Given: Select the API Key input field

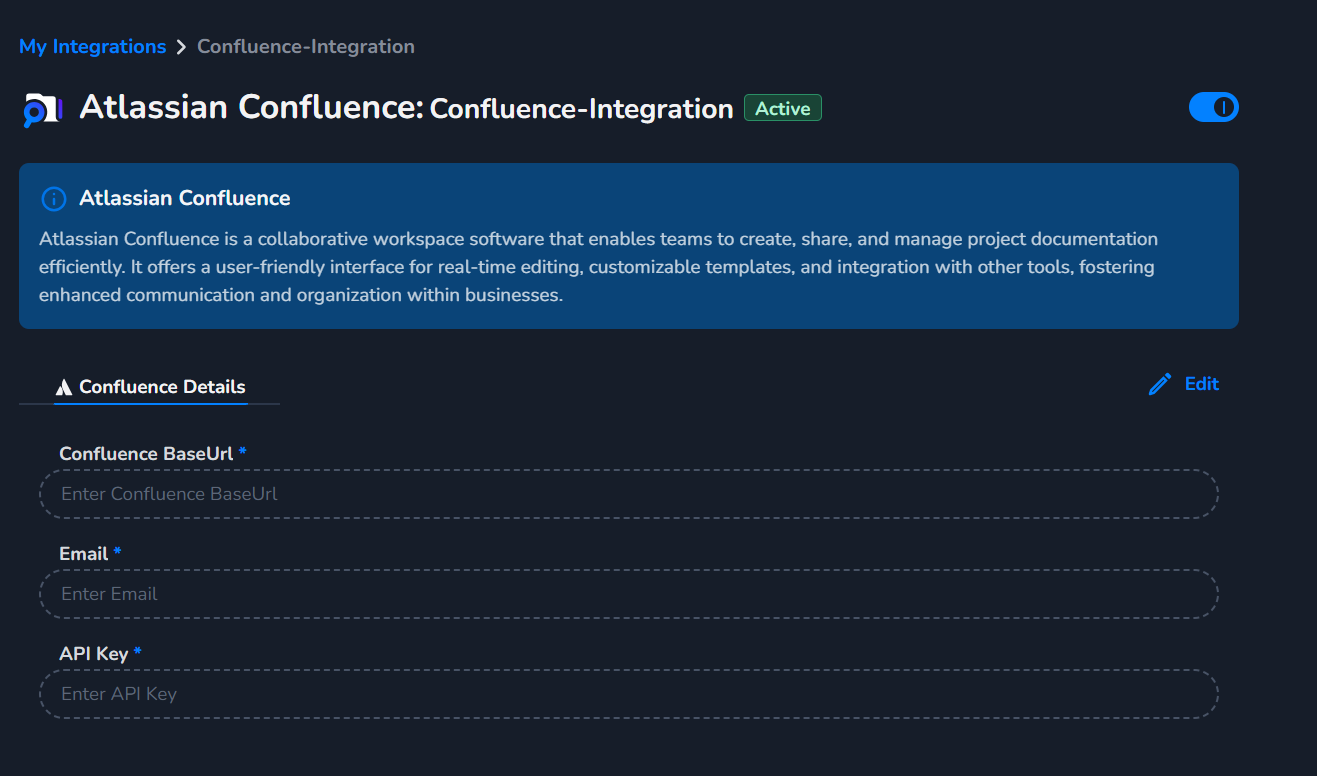Looking at the screenshot, I should click(x=629, y=694).
